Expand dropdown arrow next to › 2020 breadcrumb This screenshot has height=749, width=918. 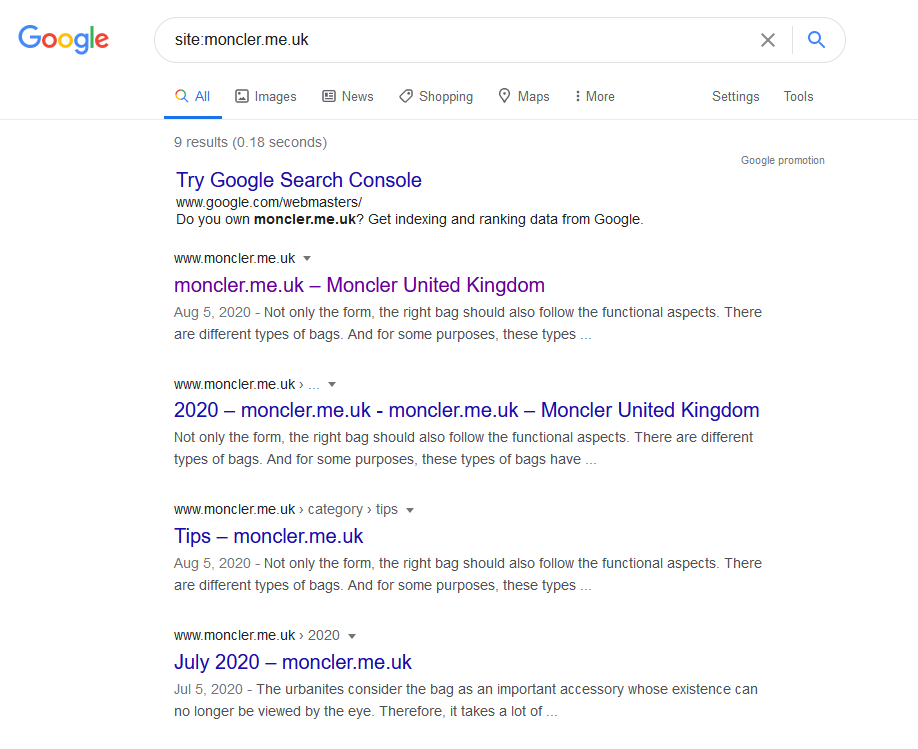click(x=352, y=636)
